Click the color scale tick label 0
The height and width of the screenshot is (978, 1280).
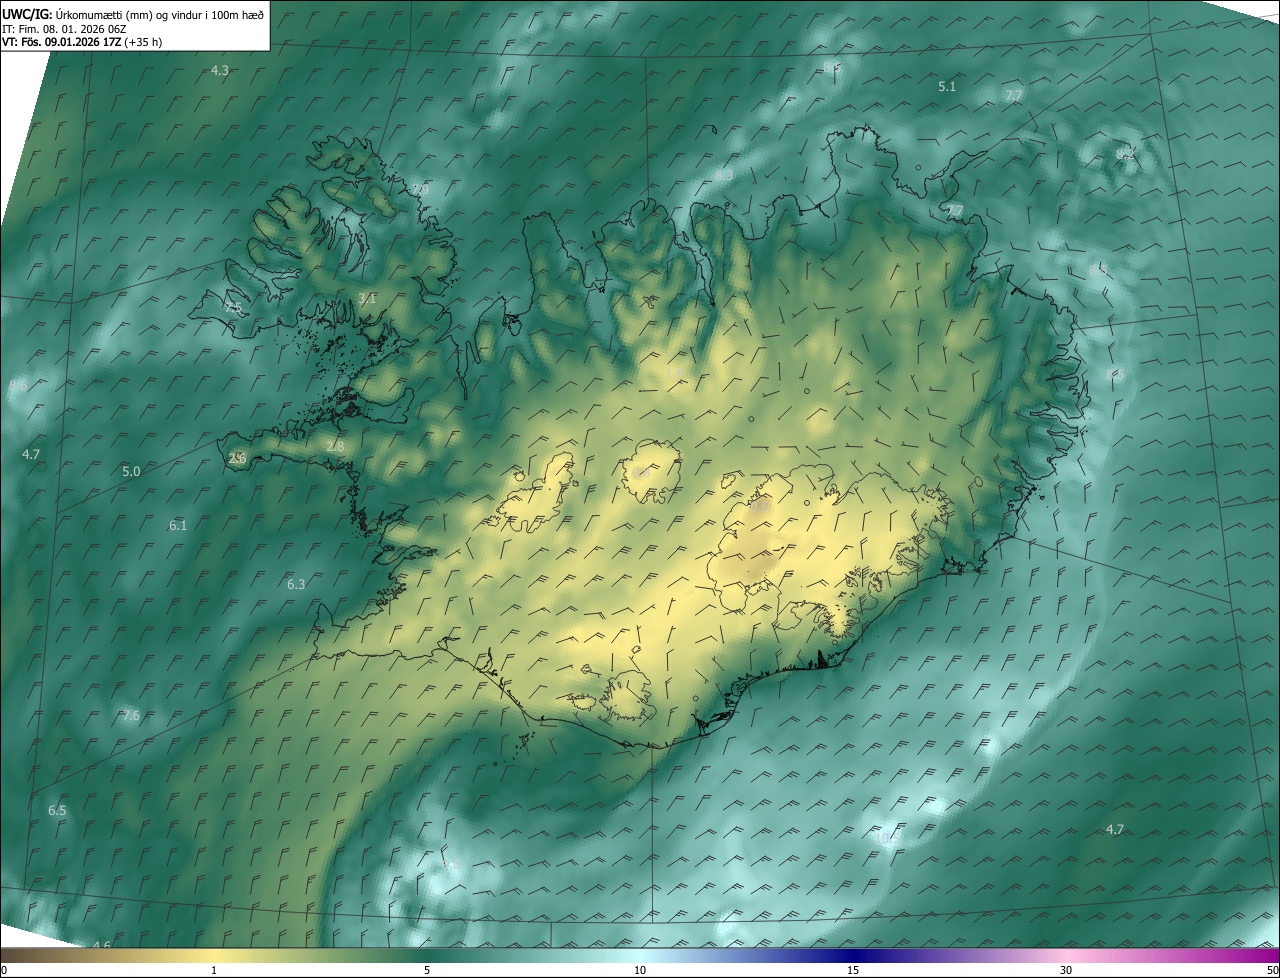coord(4,970)
